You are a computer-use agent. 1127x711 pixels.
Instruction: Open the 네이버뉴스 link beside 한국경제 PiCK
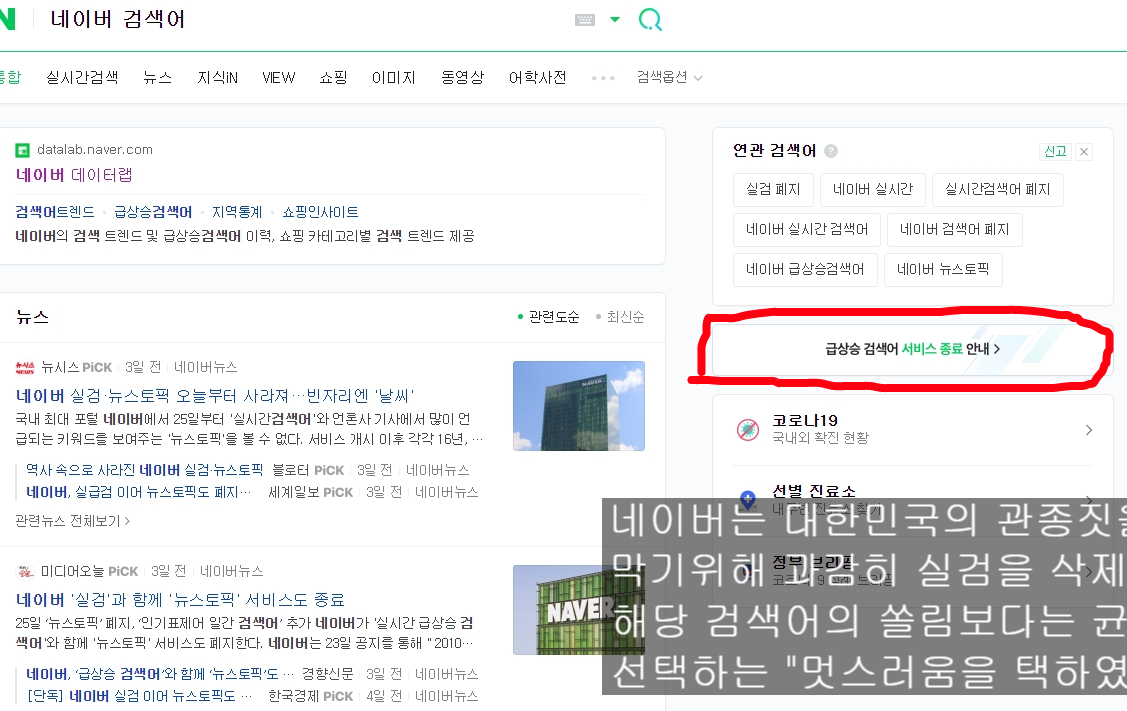(x=446, y=696)
